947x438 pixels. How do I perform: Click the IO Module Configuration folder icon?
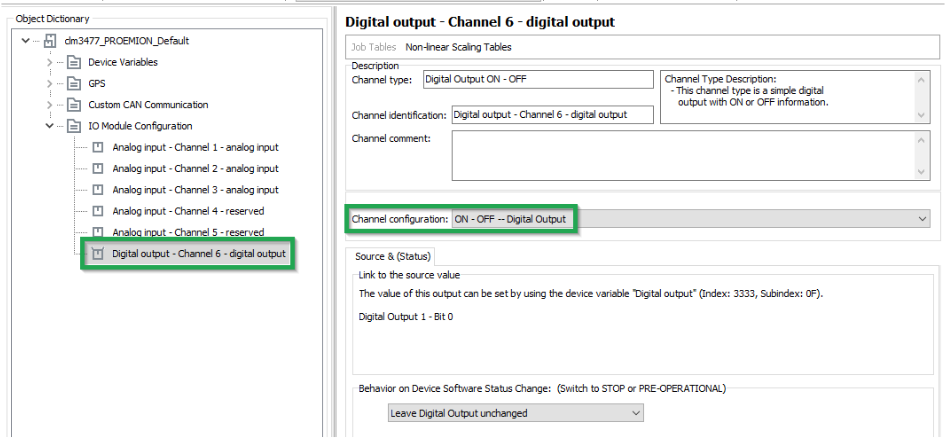[x=74, y=126]
